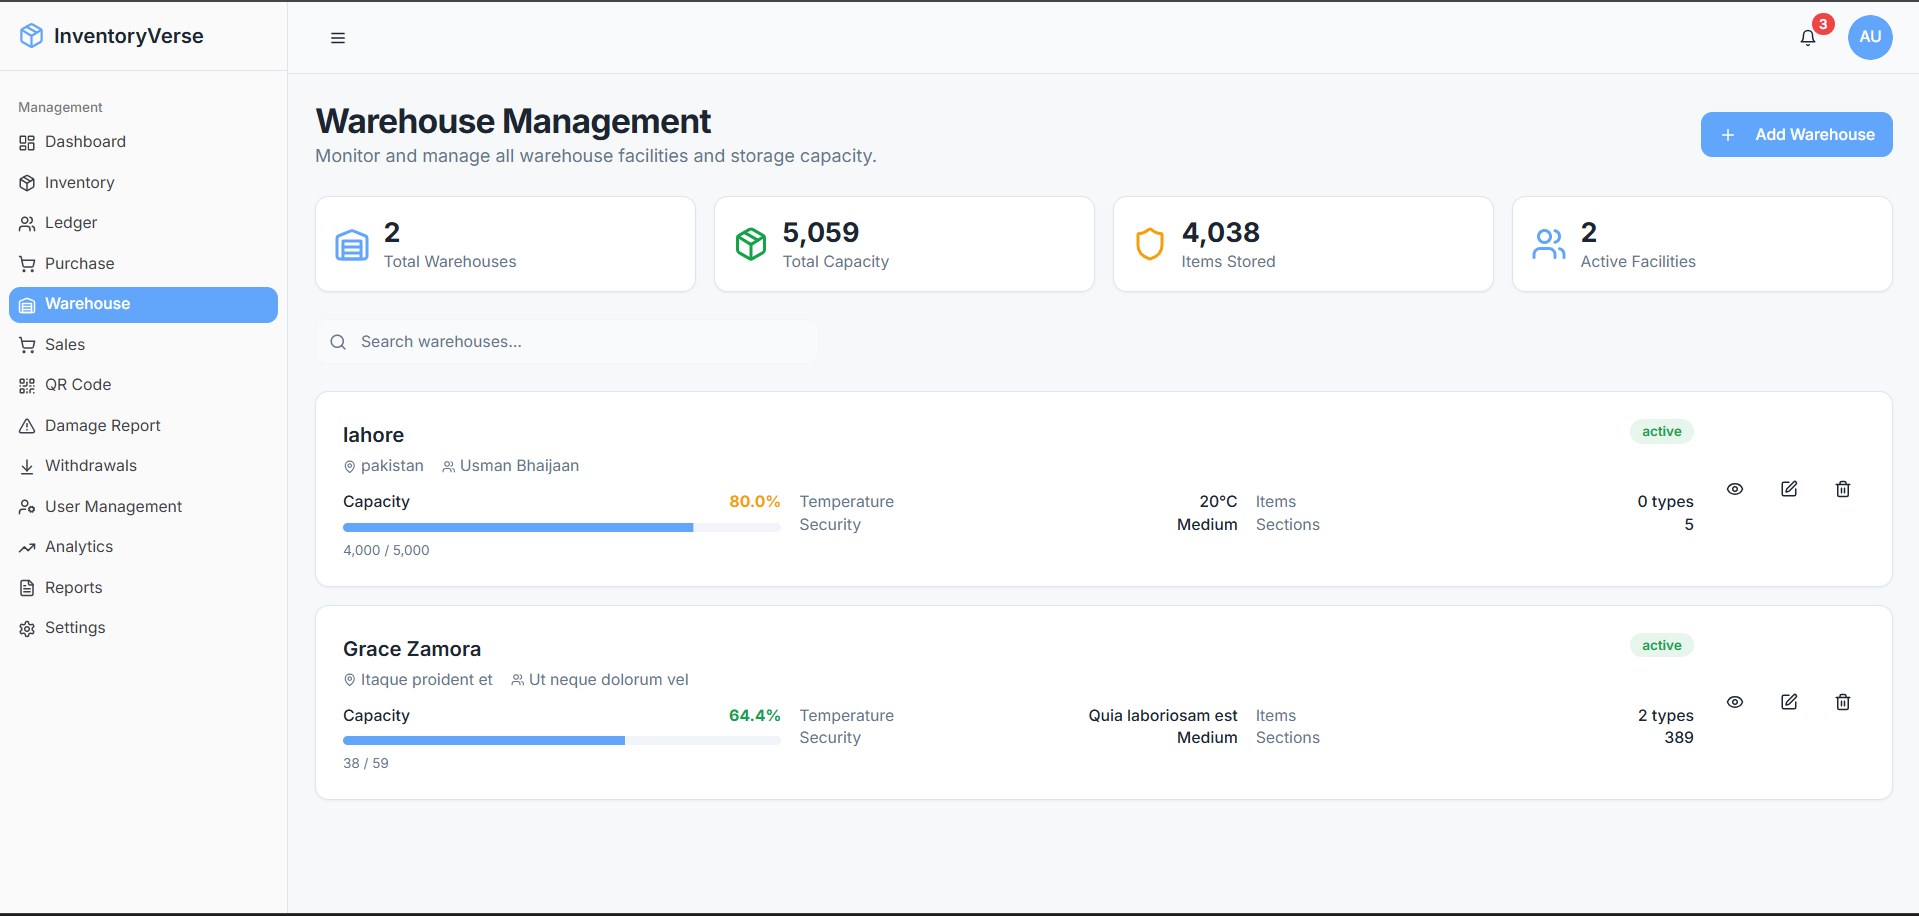Open the Settings link in the sidebar
This screenshot has height=916, width=1919.
pos(74,627)
